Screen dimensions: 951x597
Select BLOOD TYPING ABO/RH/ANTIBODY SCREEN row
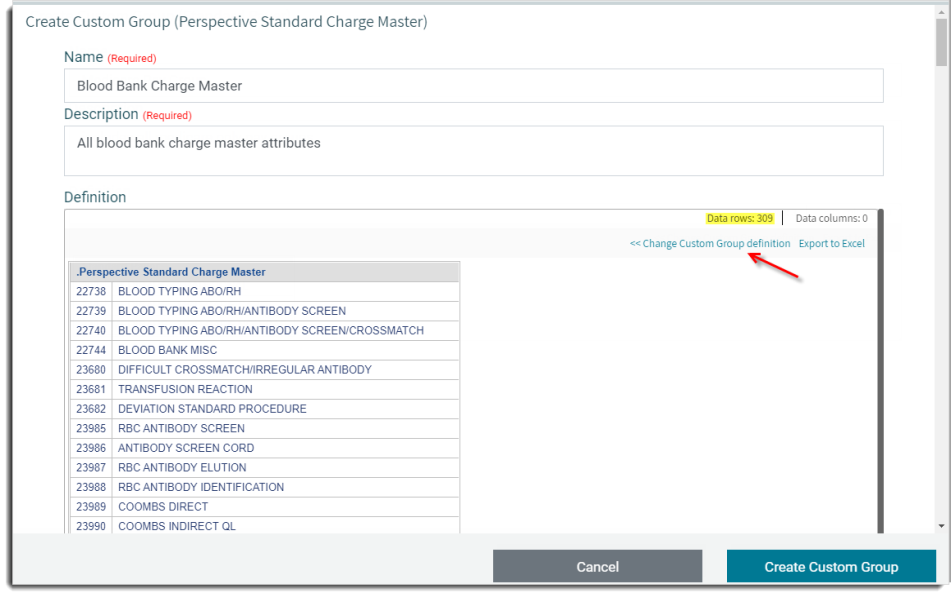(x=231, y=311)
